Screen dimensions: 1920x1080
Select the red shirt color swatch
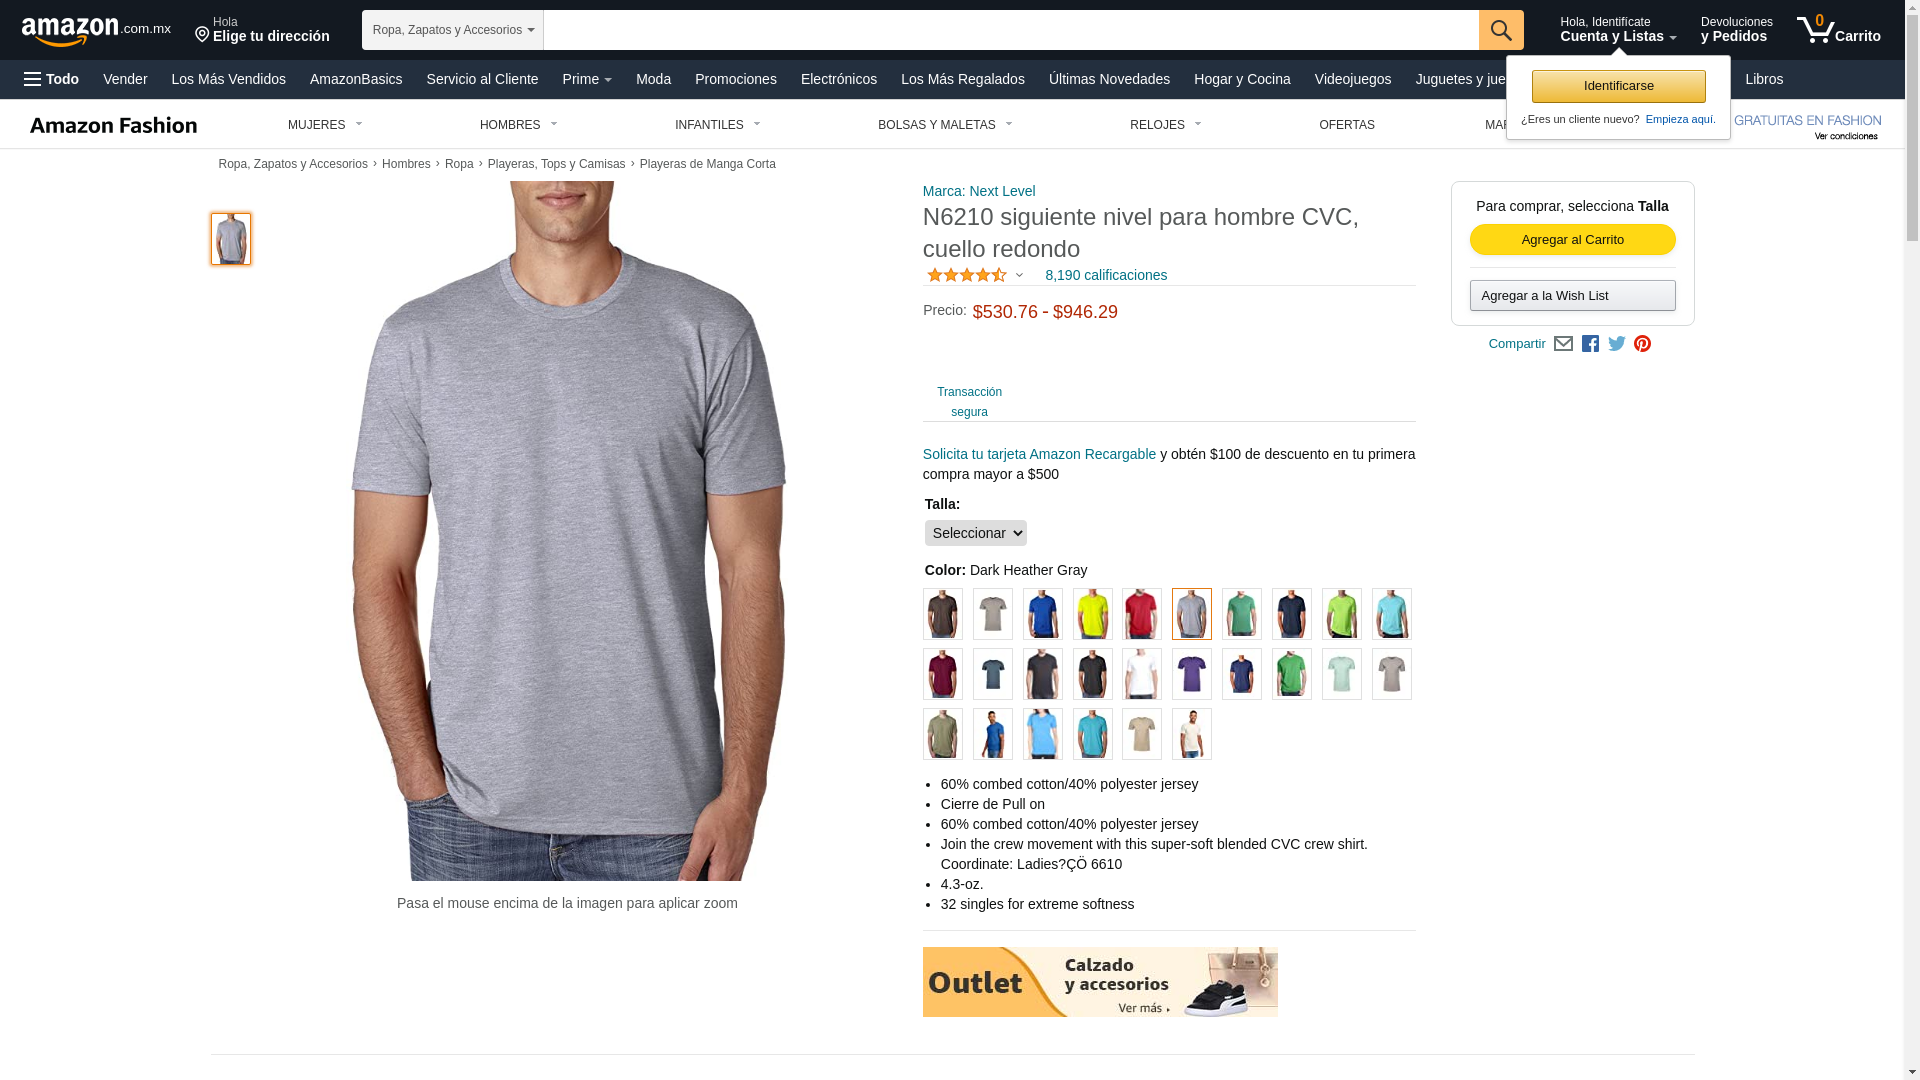tap(1142, 614)
